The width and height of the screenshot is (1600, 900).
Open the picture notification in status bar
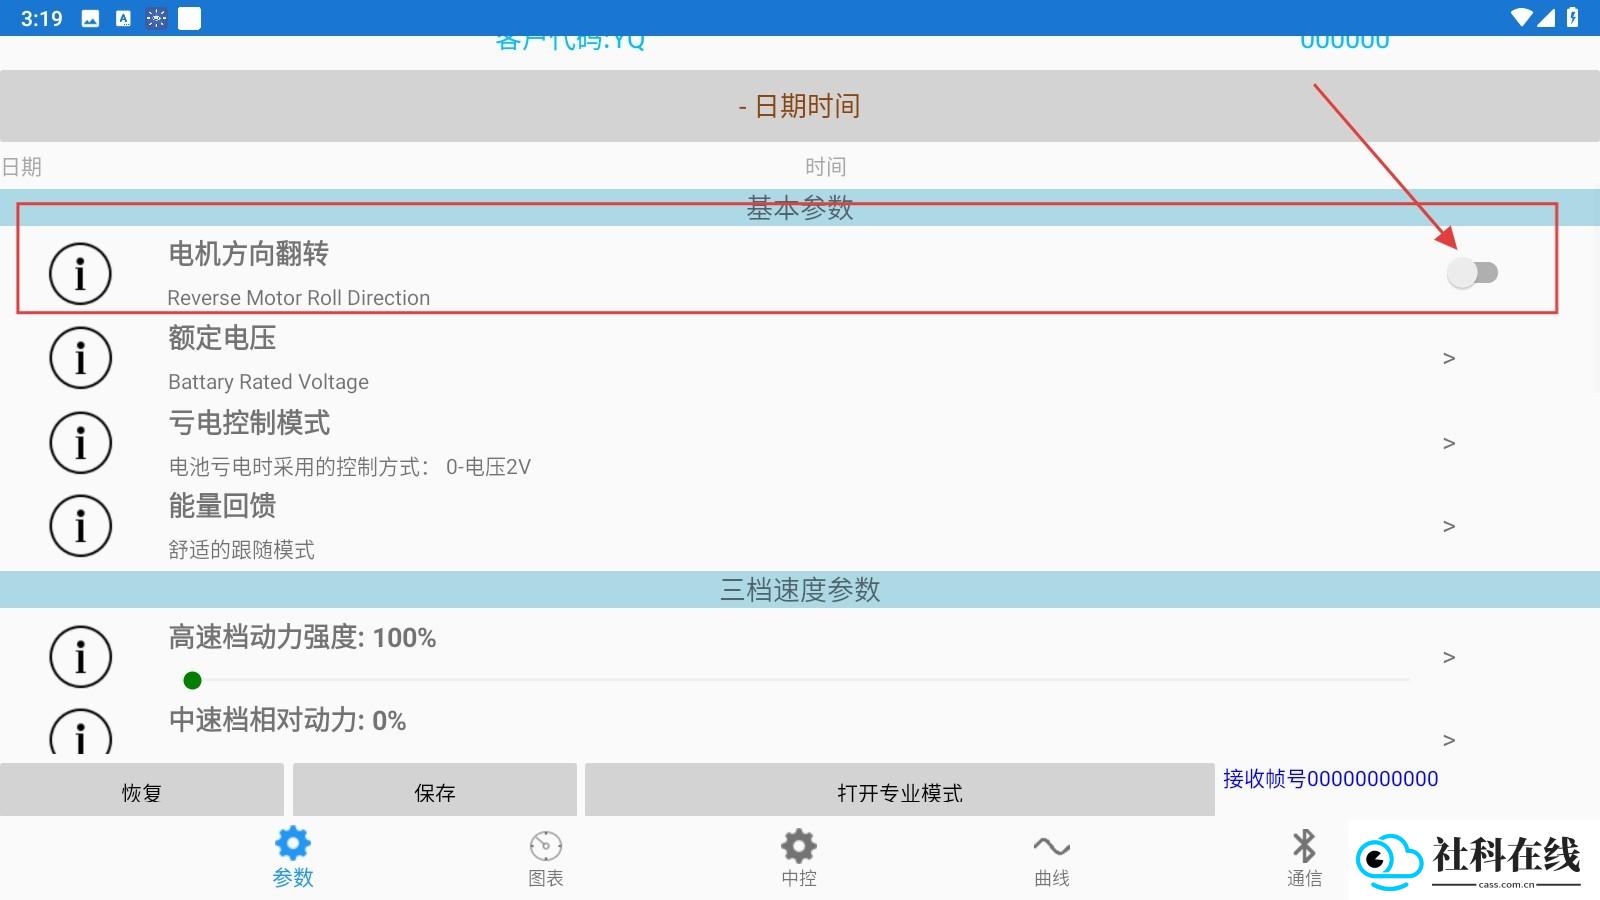coord(90,18)
